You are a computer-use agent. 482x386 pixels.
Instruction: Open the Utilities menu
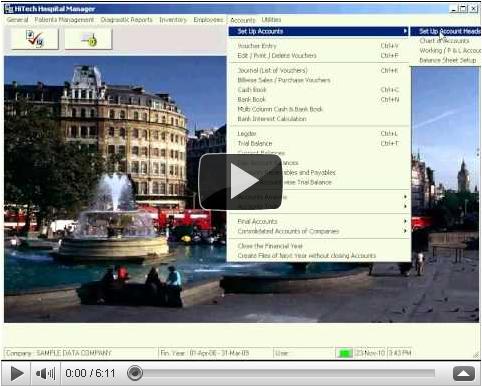click(x=271, y=20)
